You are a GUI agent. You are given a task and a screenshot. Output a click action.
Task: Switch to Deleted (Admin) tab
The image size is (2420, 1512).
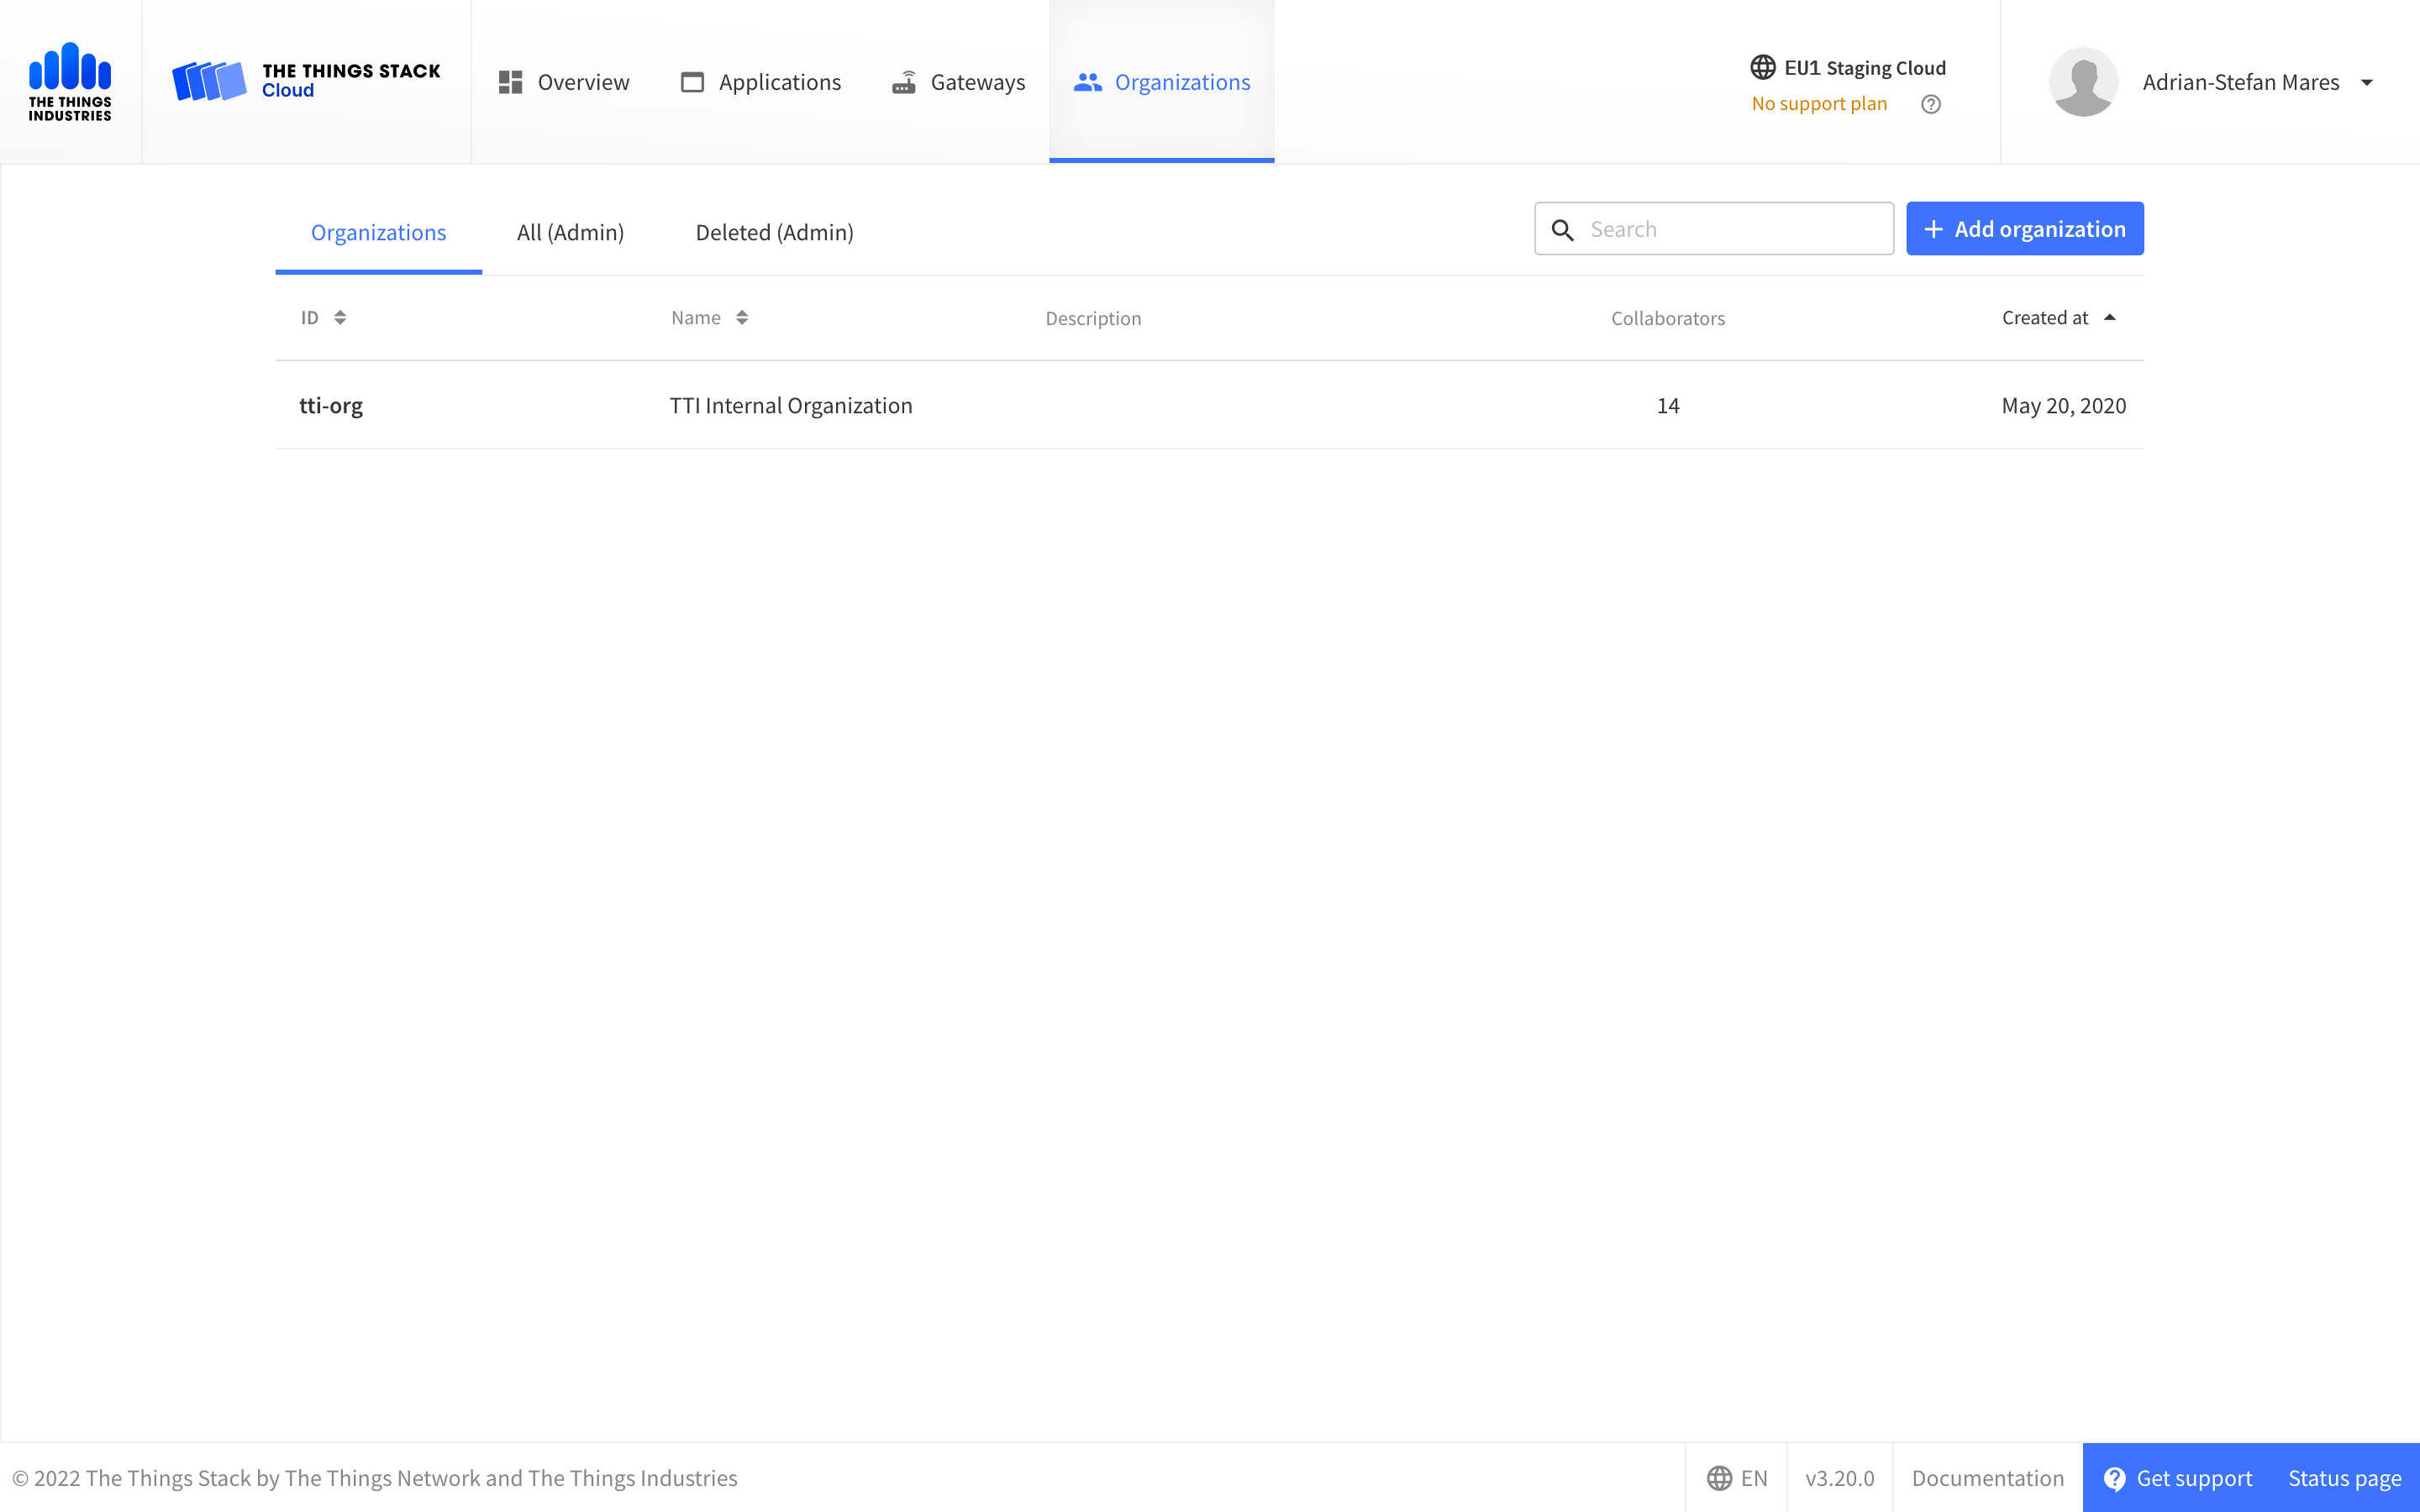point(774,233)
